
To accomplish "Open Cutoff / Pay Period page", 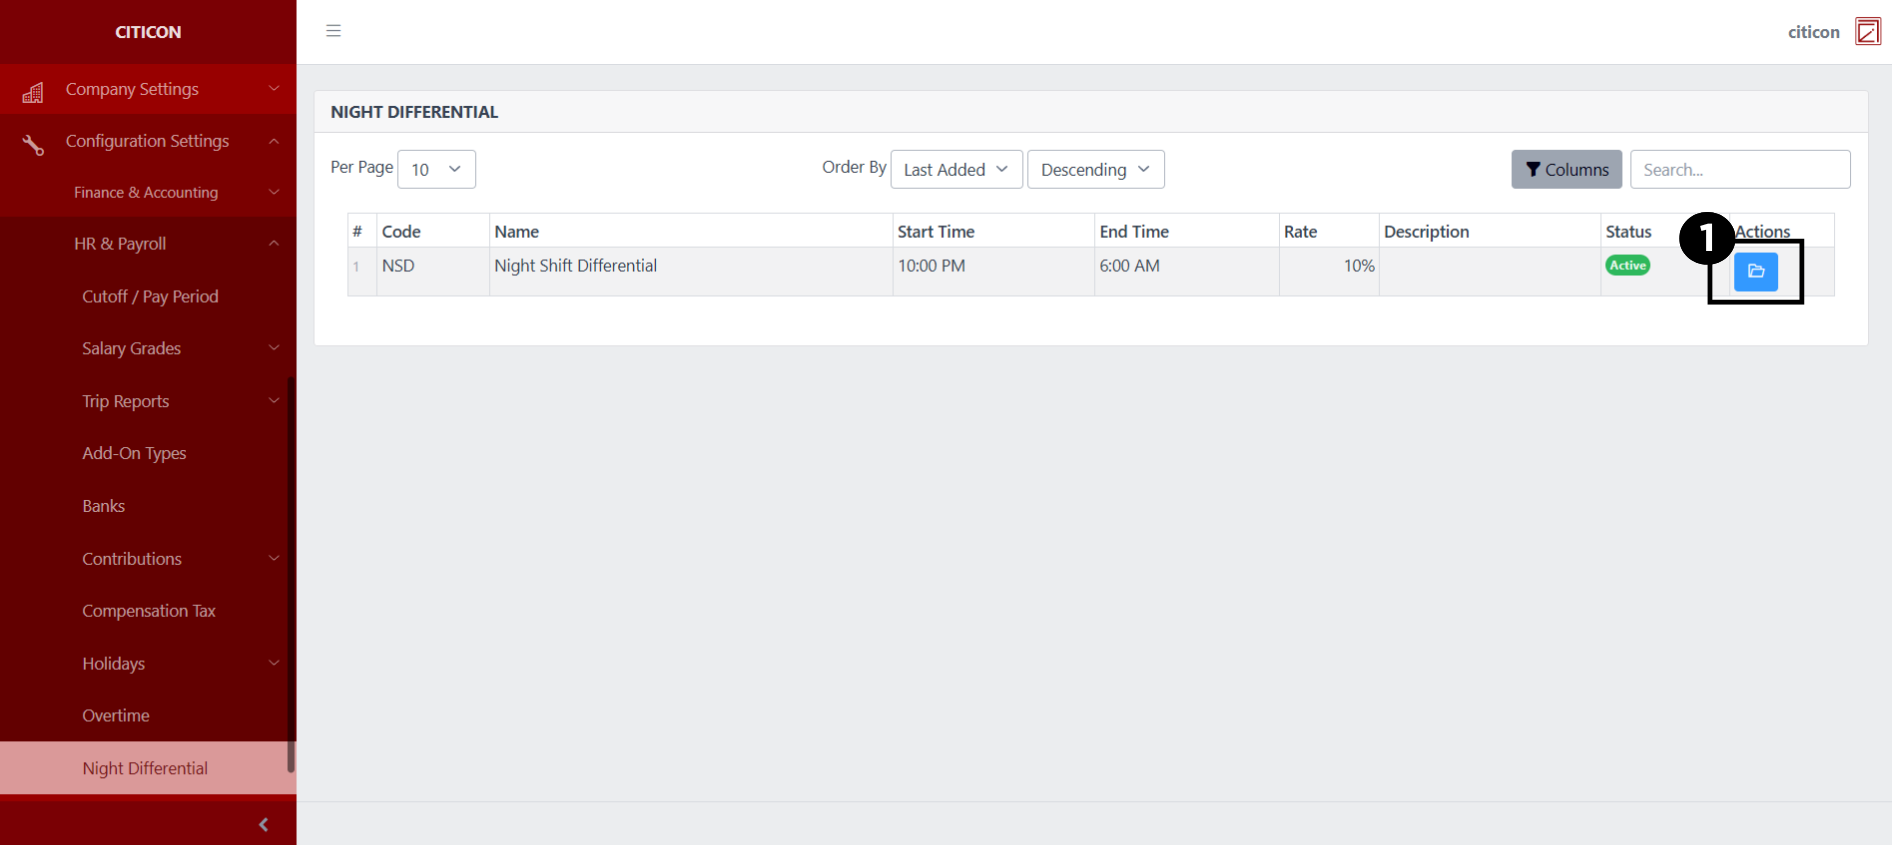I will (x=150, y=296).
